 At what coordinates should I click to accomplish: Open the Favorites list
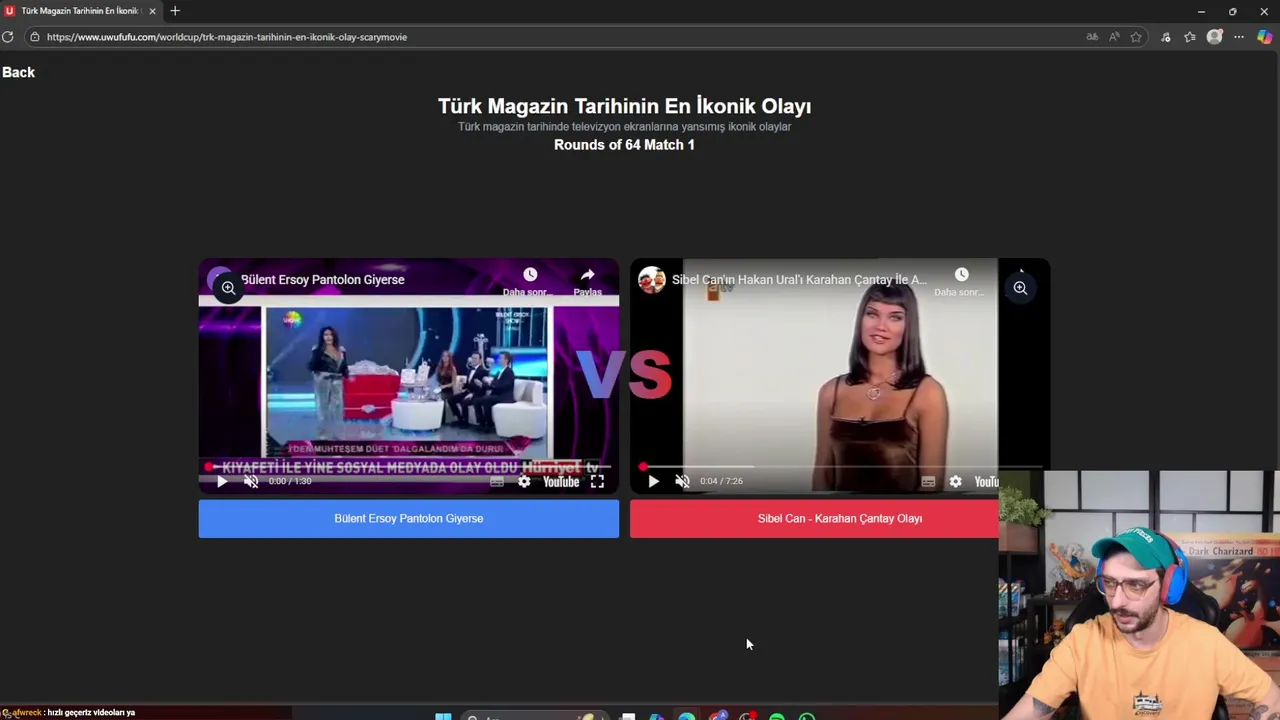coord(1190,37)
